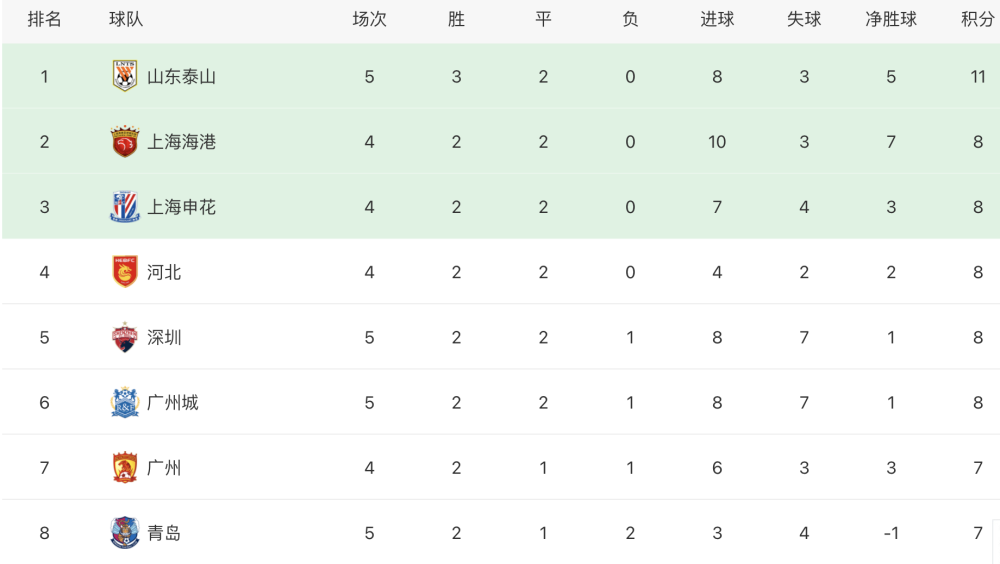
Task: Select the 广州城 team name
Action: (x=172, y=403)
